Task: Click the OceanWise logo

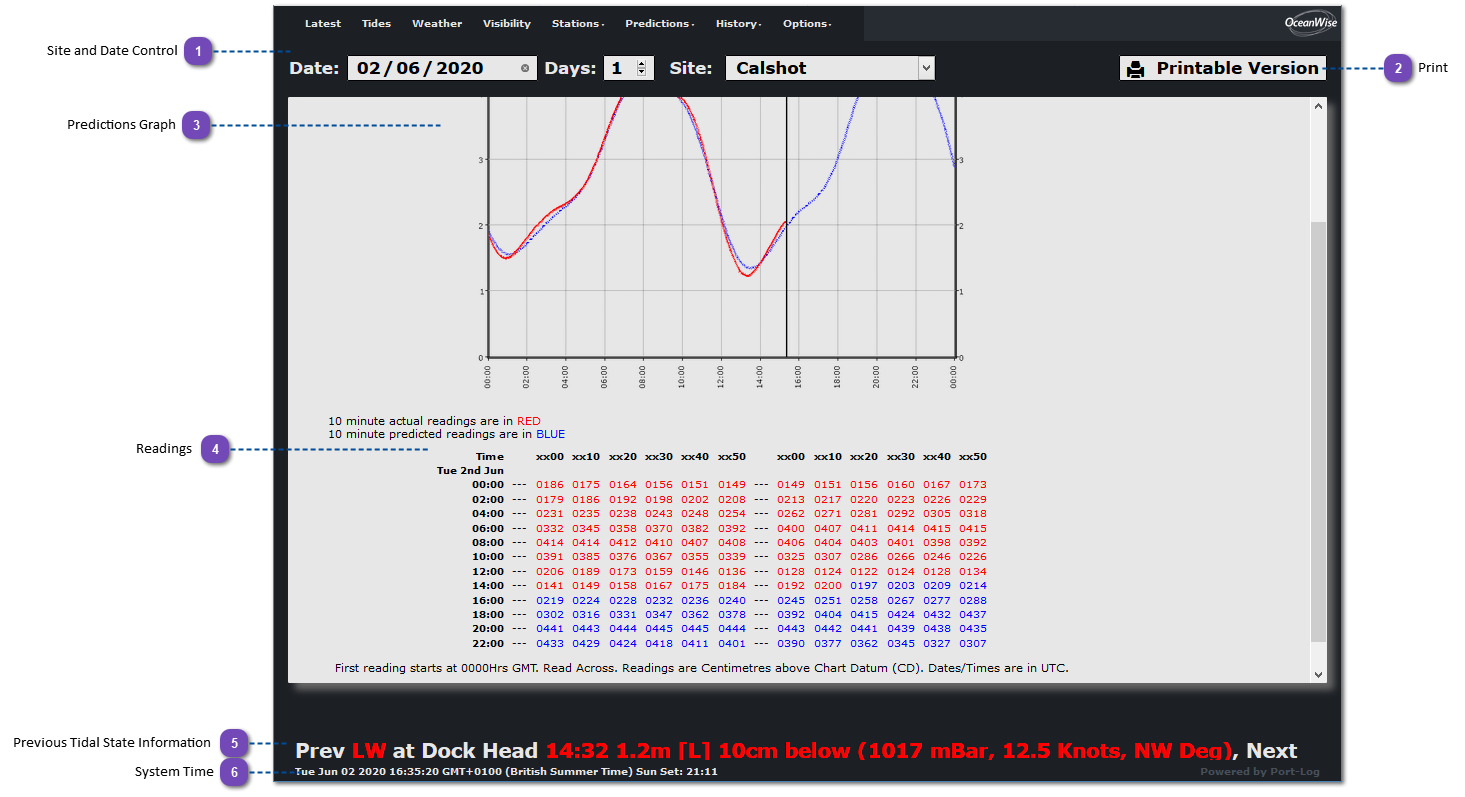Action: 1310,23
